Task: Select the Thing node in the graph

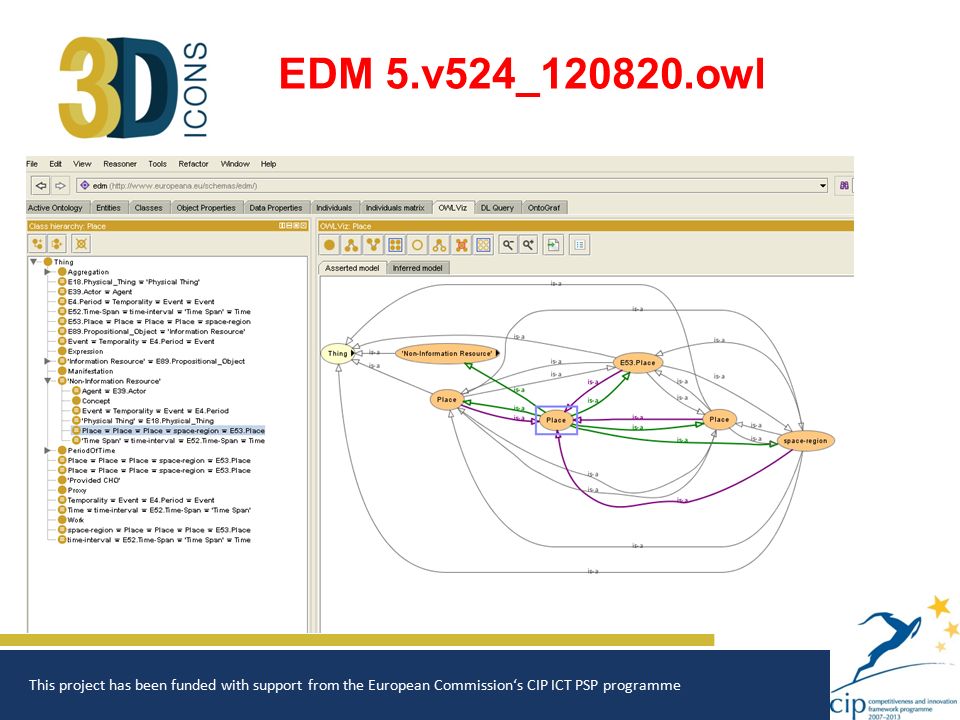Action: (337, 353)
